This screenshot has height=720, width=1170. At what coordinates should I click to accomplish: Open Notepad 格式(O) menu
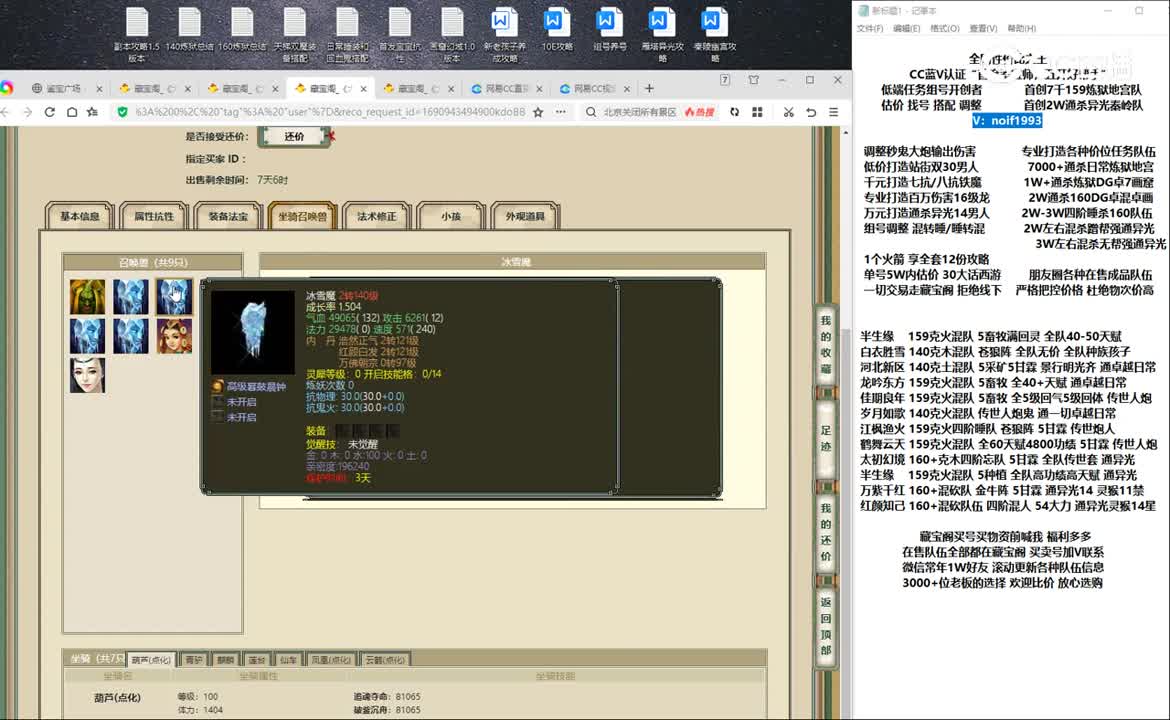[x=945, y=28]
